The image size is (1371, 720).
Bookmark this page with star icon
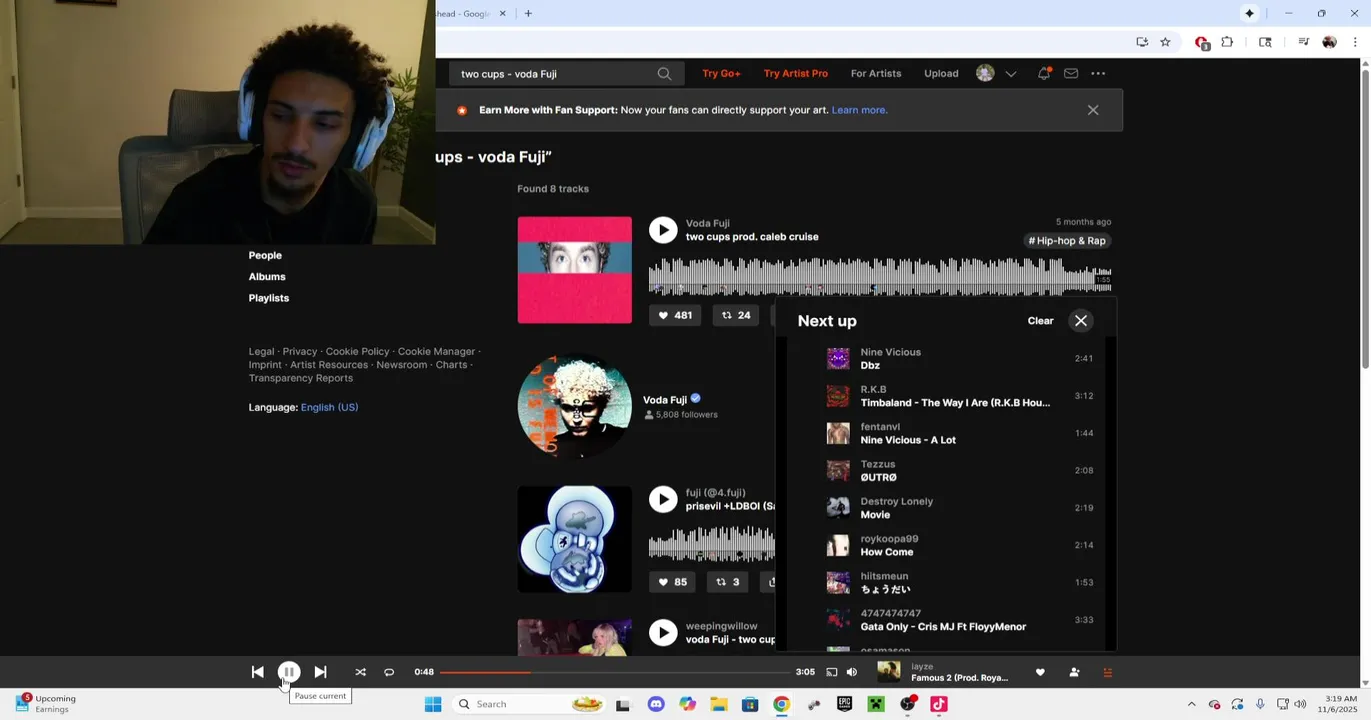coord(1165,42)
